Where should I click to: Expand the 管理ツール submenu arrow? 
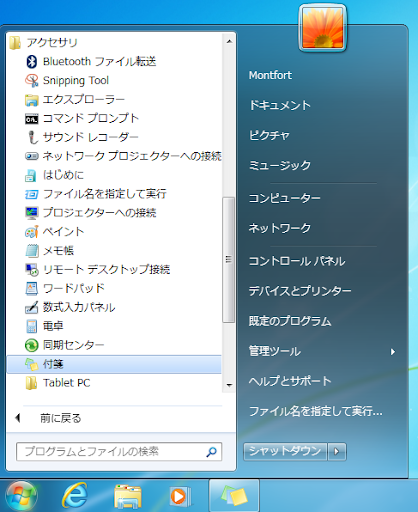393,352
